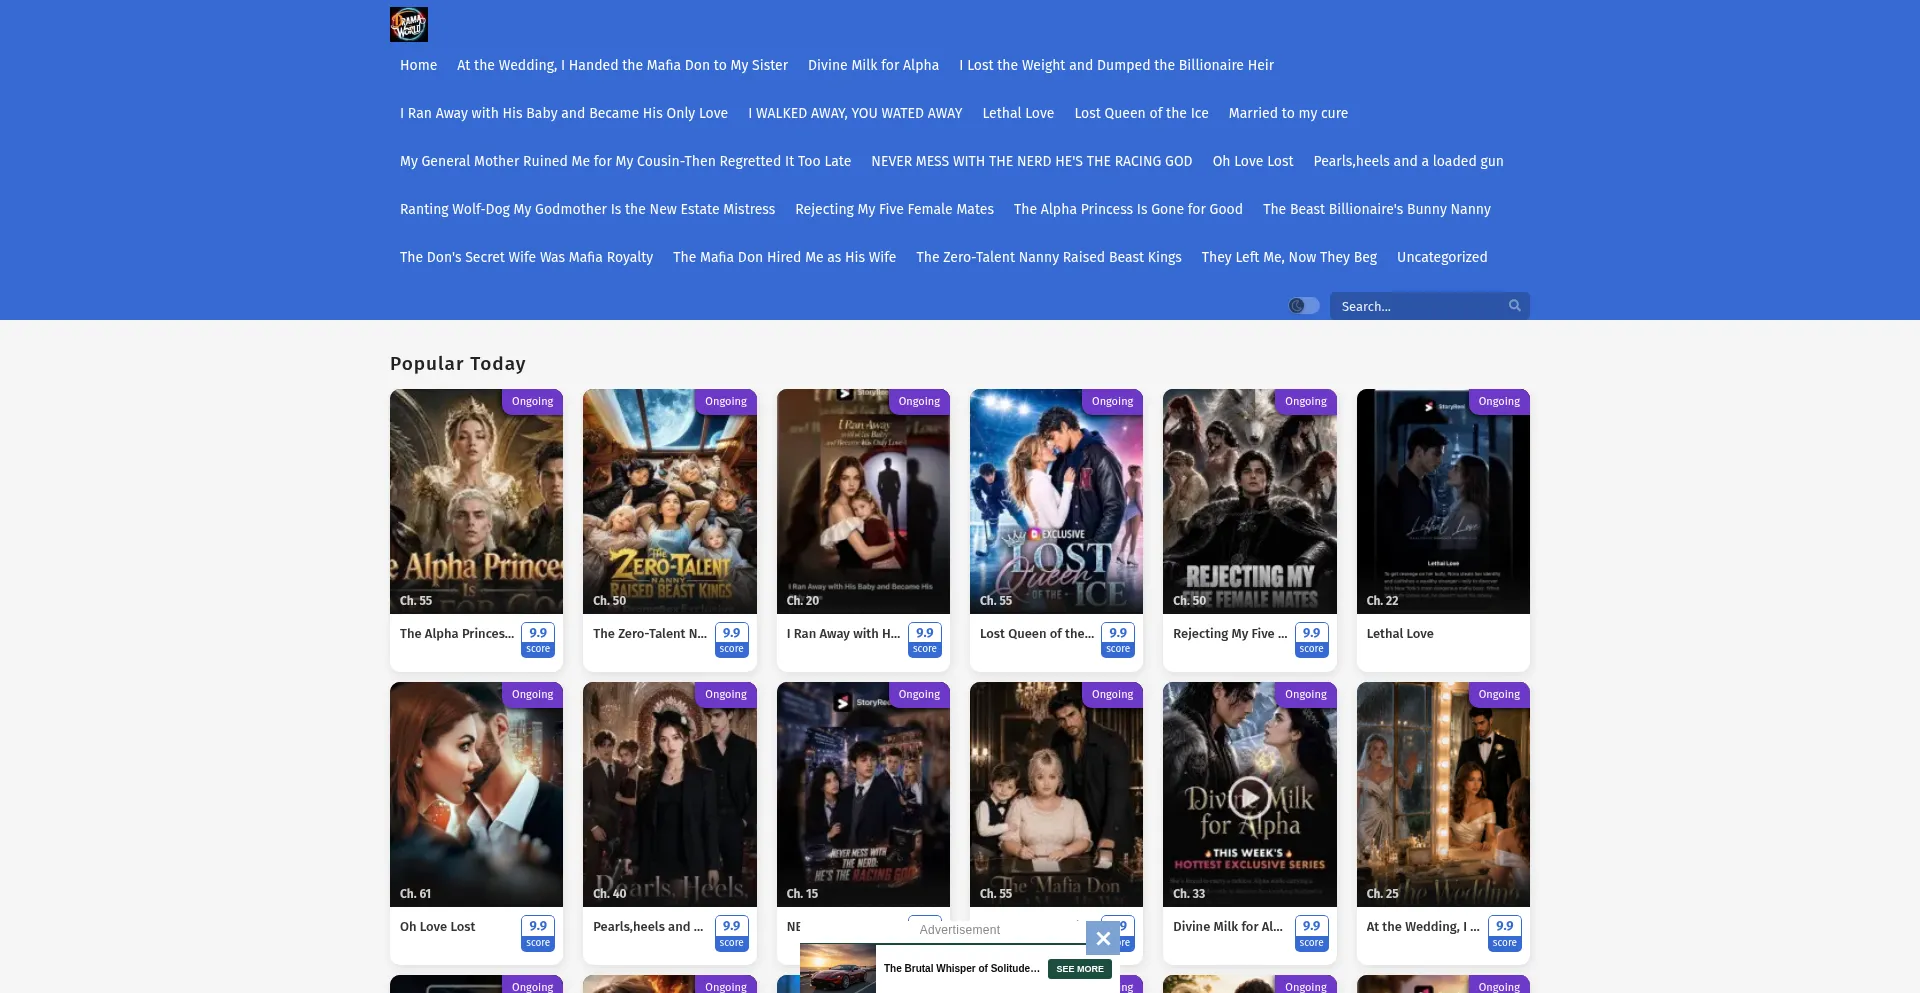
Task: Open 'My General Mother Ruined Me' menu item
Action: pos(625,161)
